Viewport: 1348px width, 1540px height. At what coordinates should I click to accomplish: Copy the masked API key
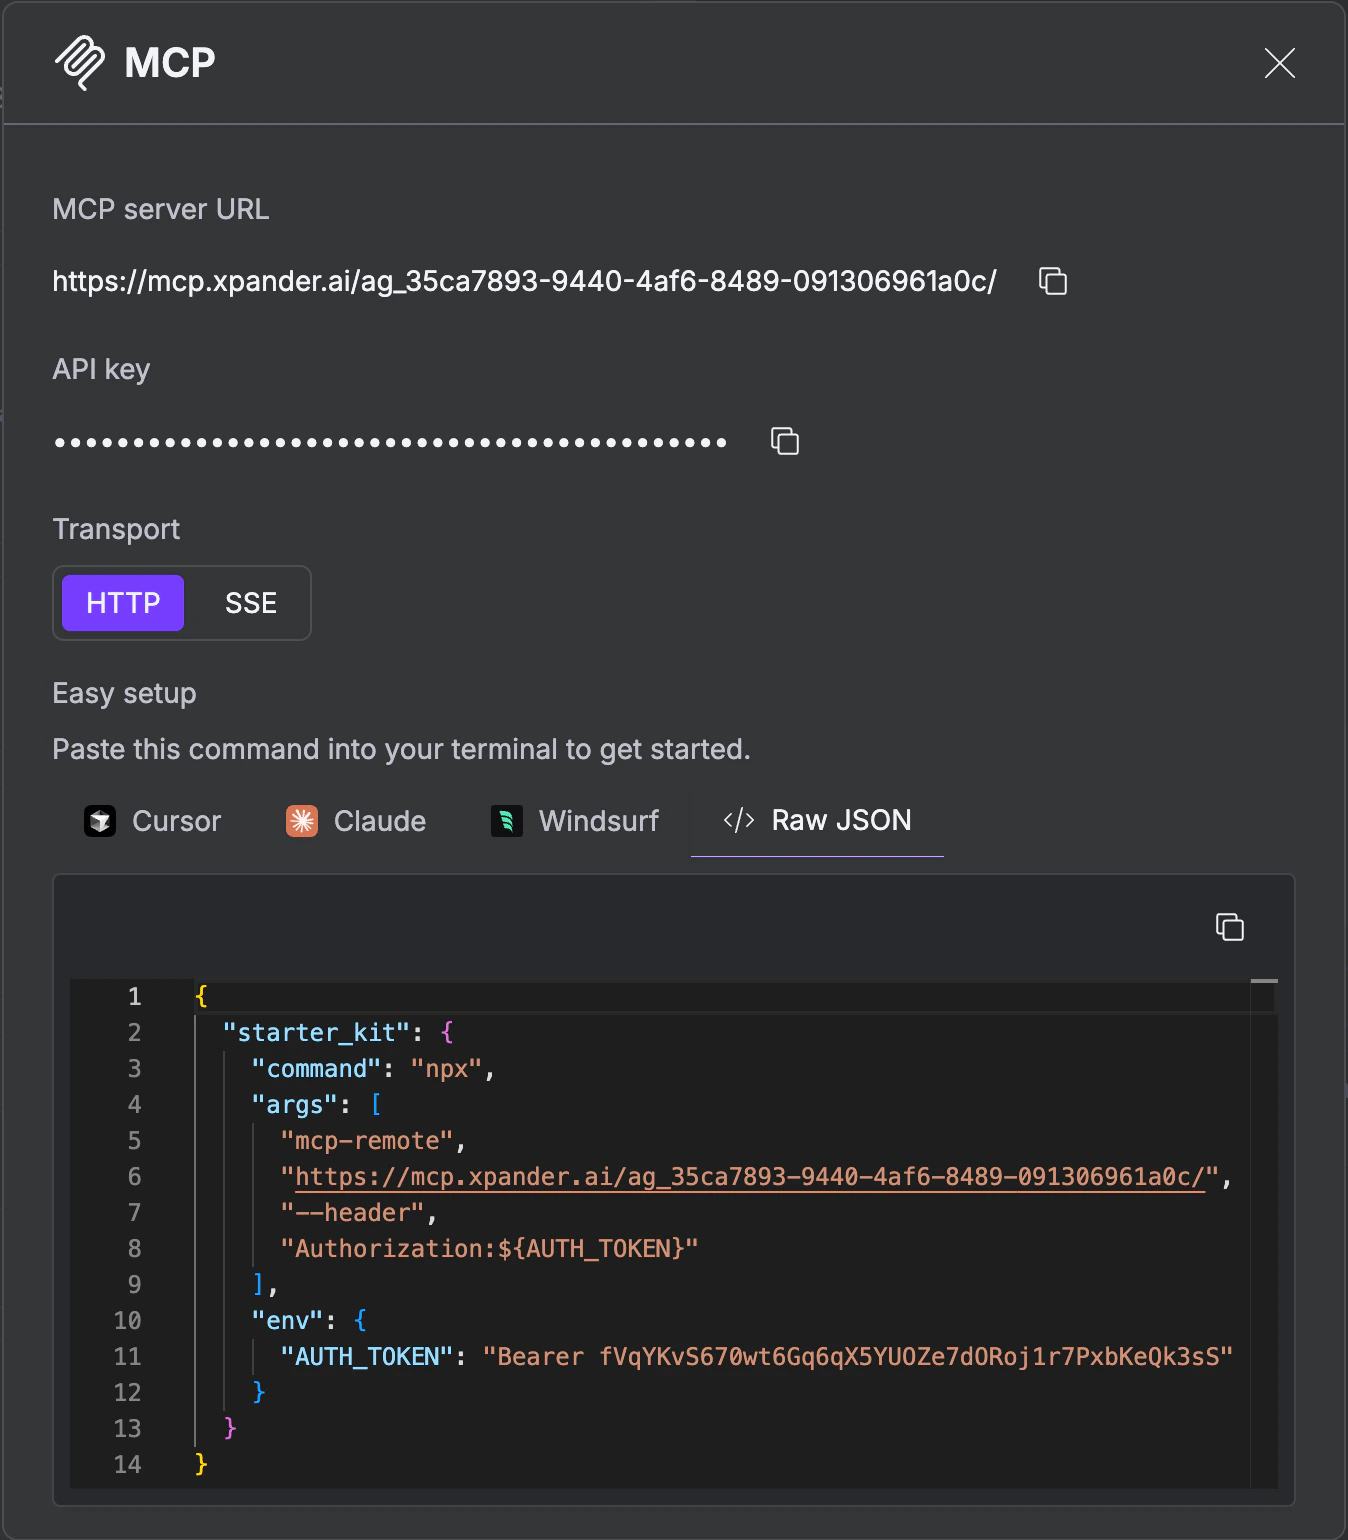coord(784,441)
